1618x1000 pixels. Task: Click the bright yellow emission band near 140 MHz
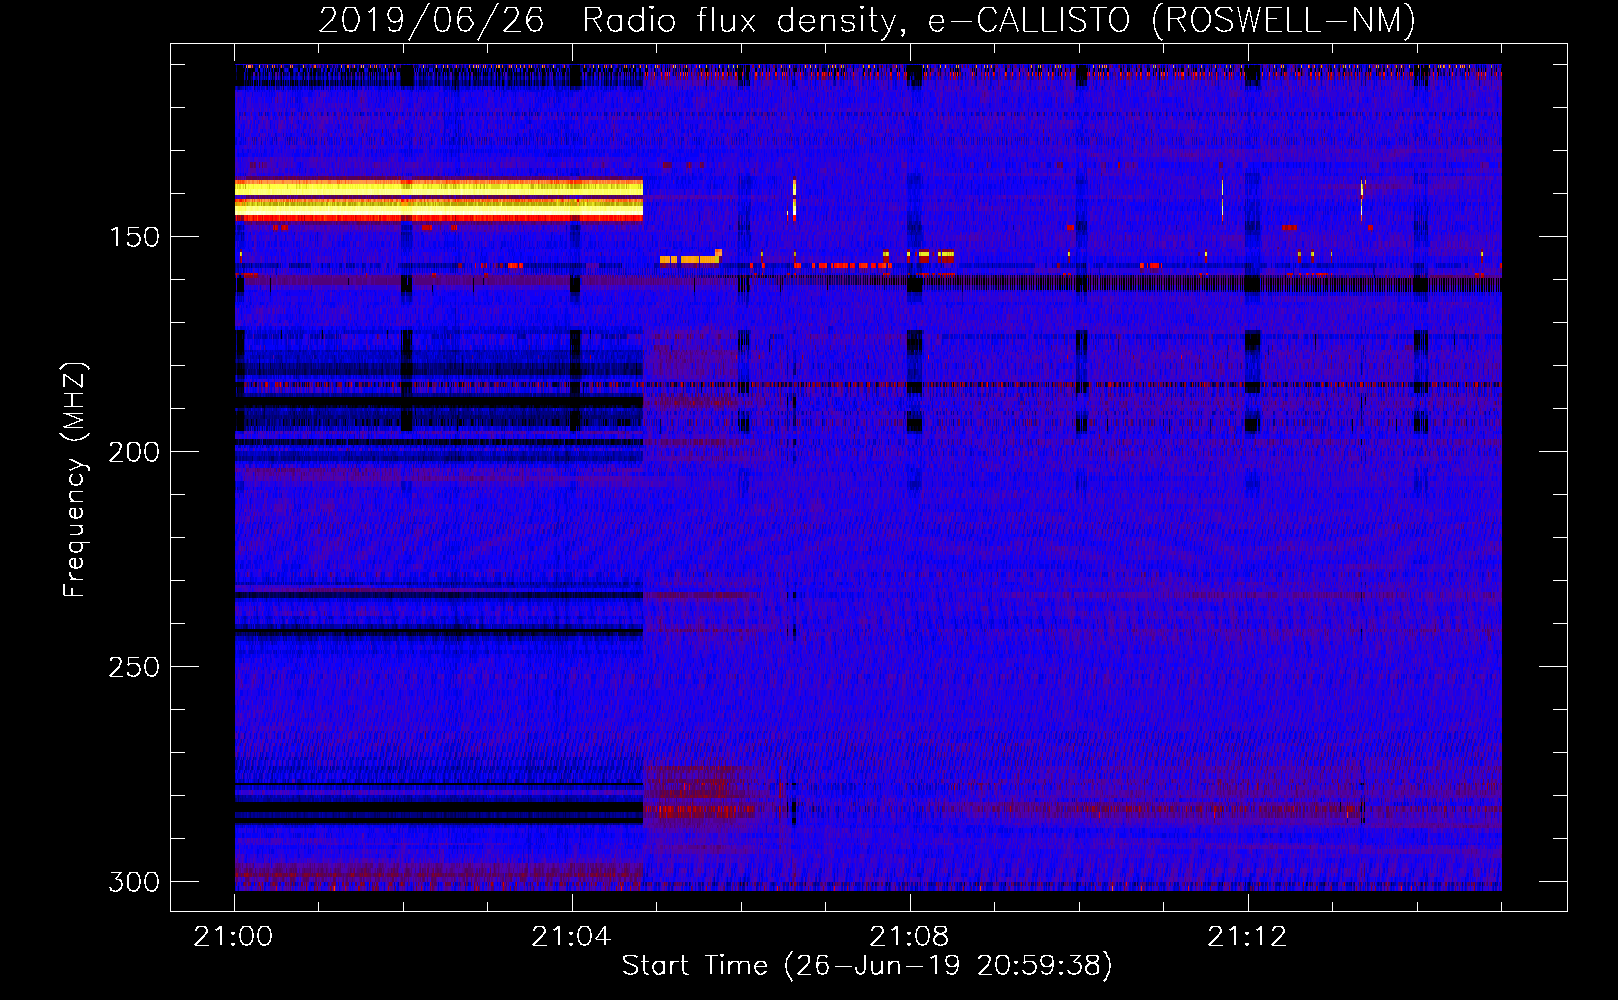point(439,199)
